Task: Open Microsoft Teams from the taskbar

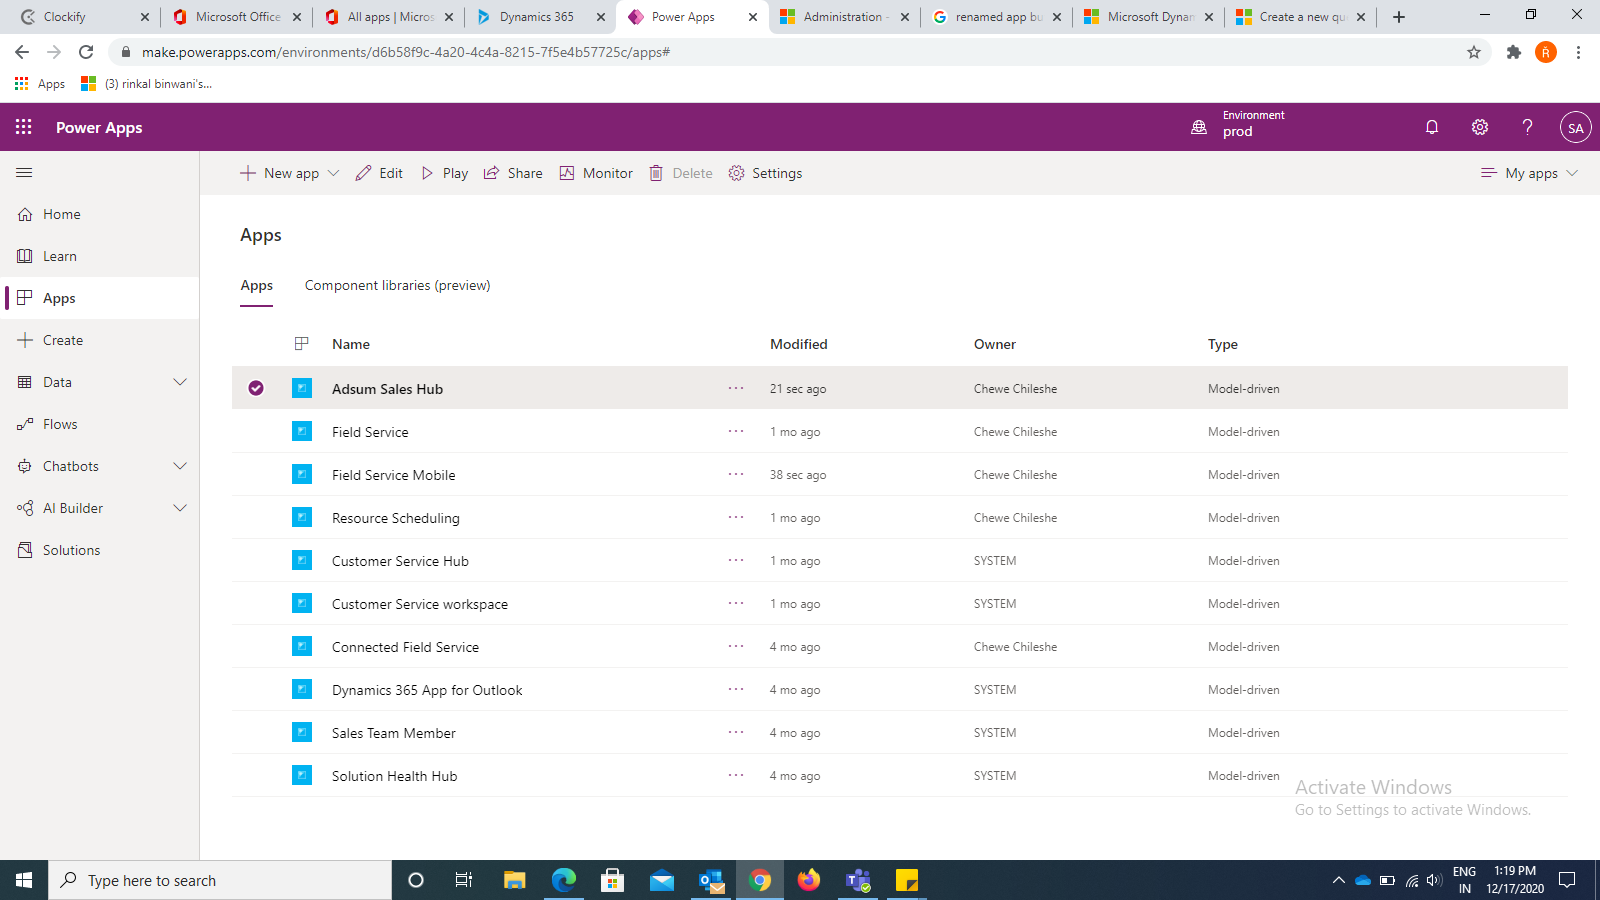Action: (x=858, y=880)
